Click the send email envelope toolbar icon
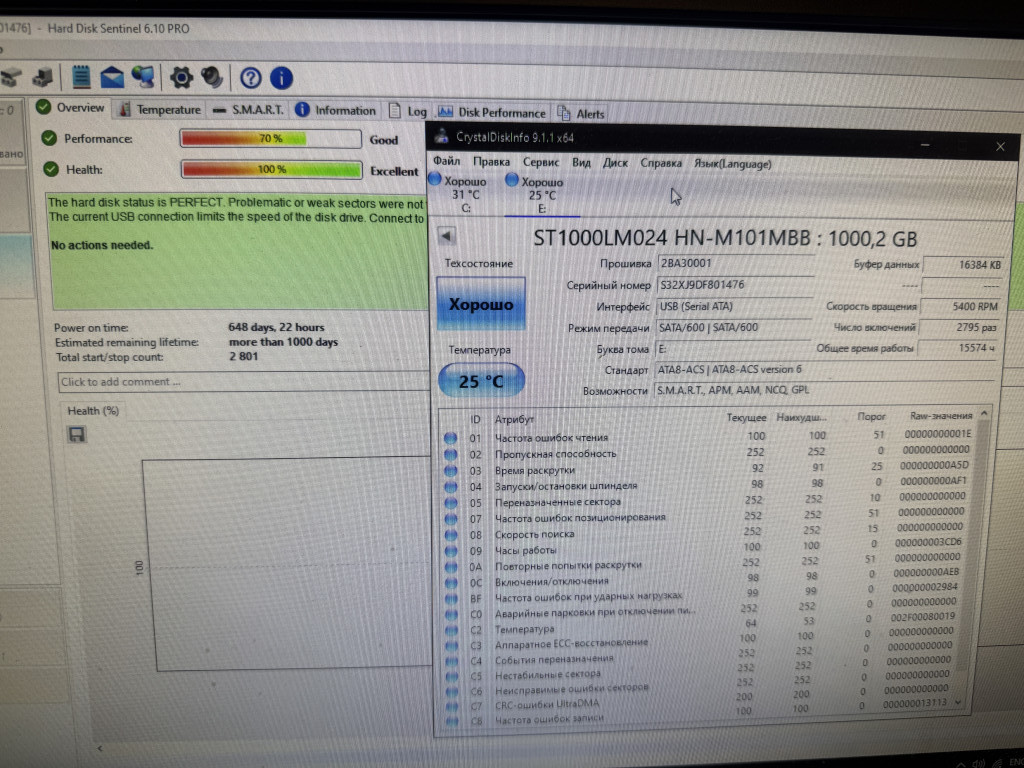This screenshot has height=768, width=1024. click(x=112, y=77)
